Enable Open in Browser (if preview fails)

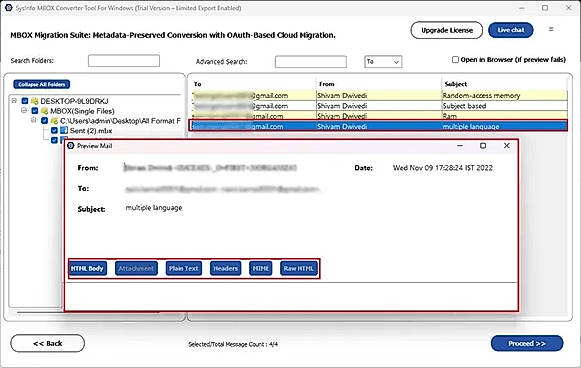[455, 60]
